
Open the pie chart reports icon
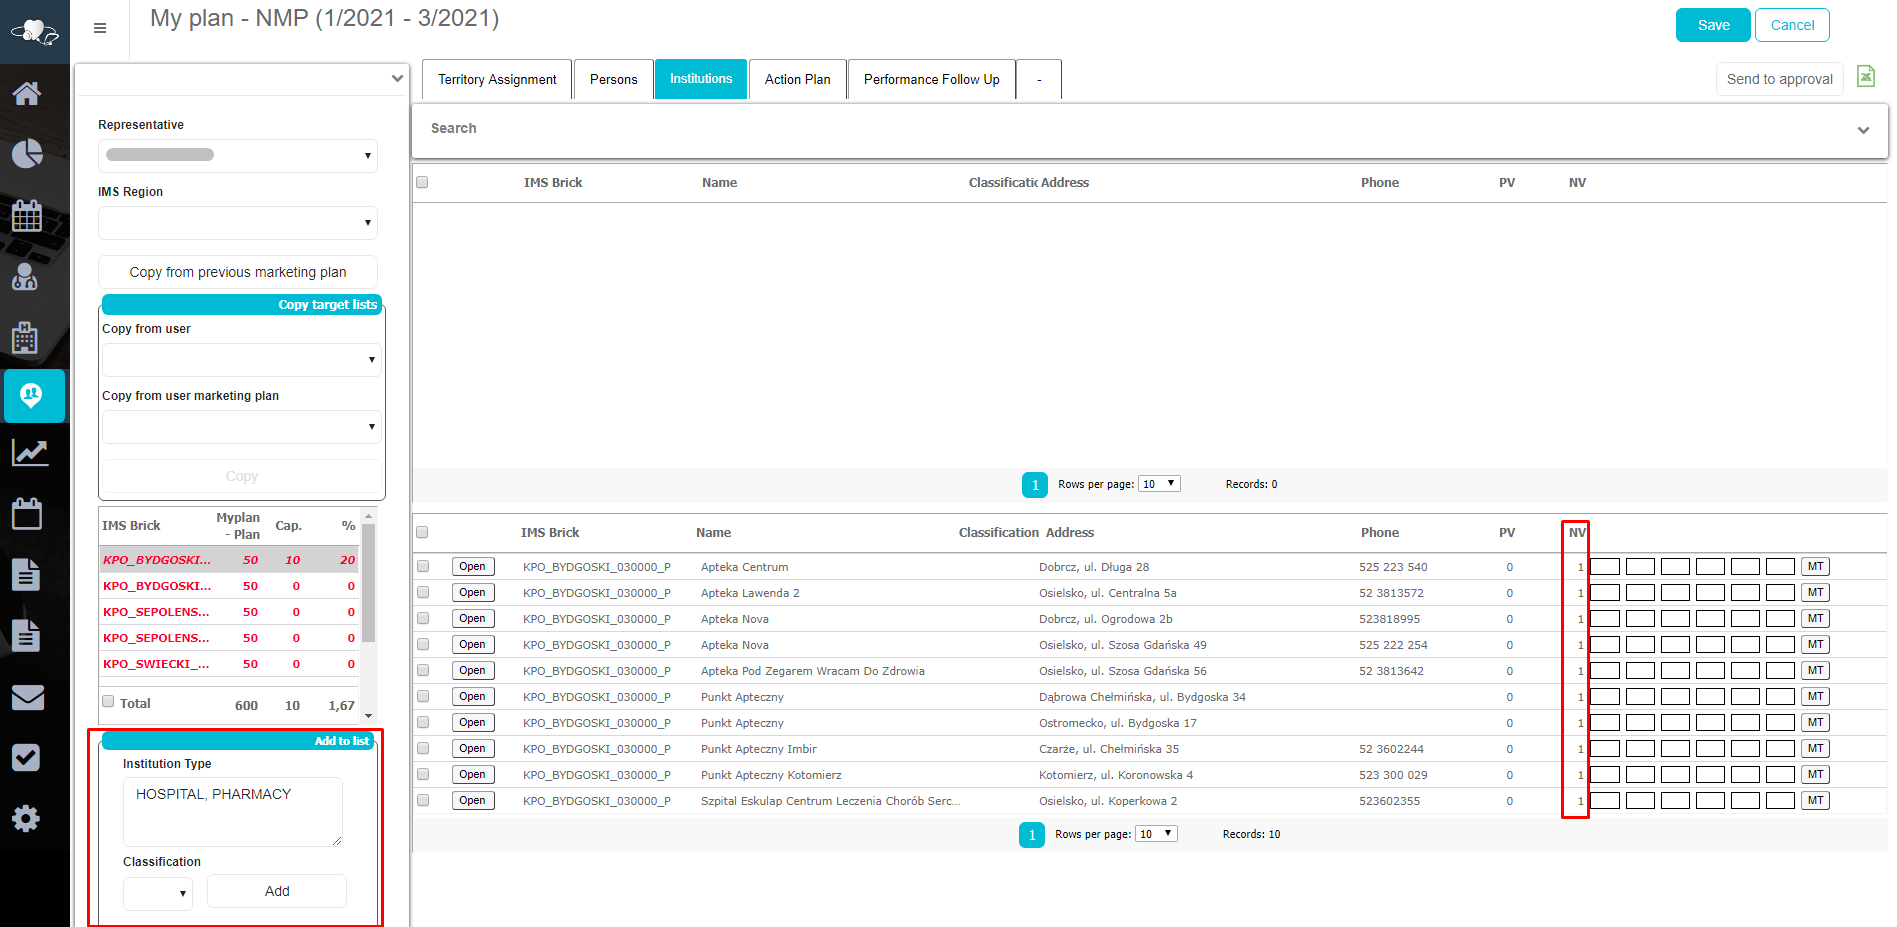click(27, 153)
